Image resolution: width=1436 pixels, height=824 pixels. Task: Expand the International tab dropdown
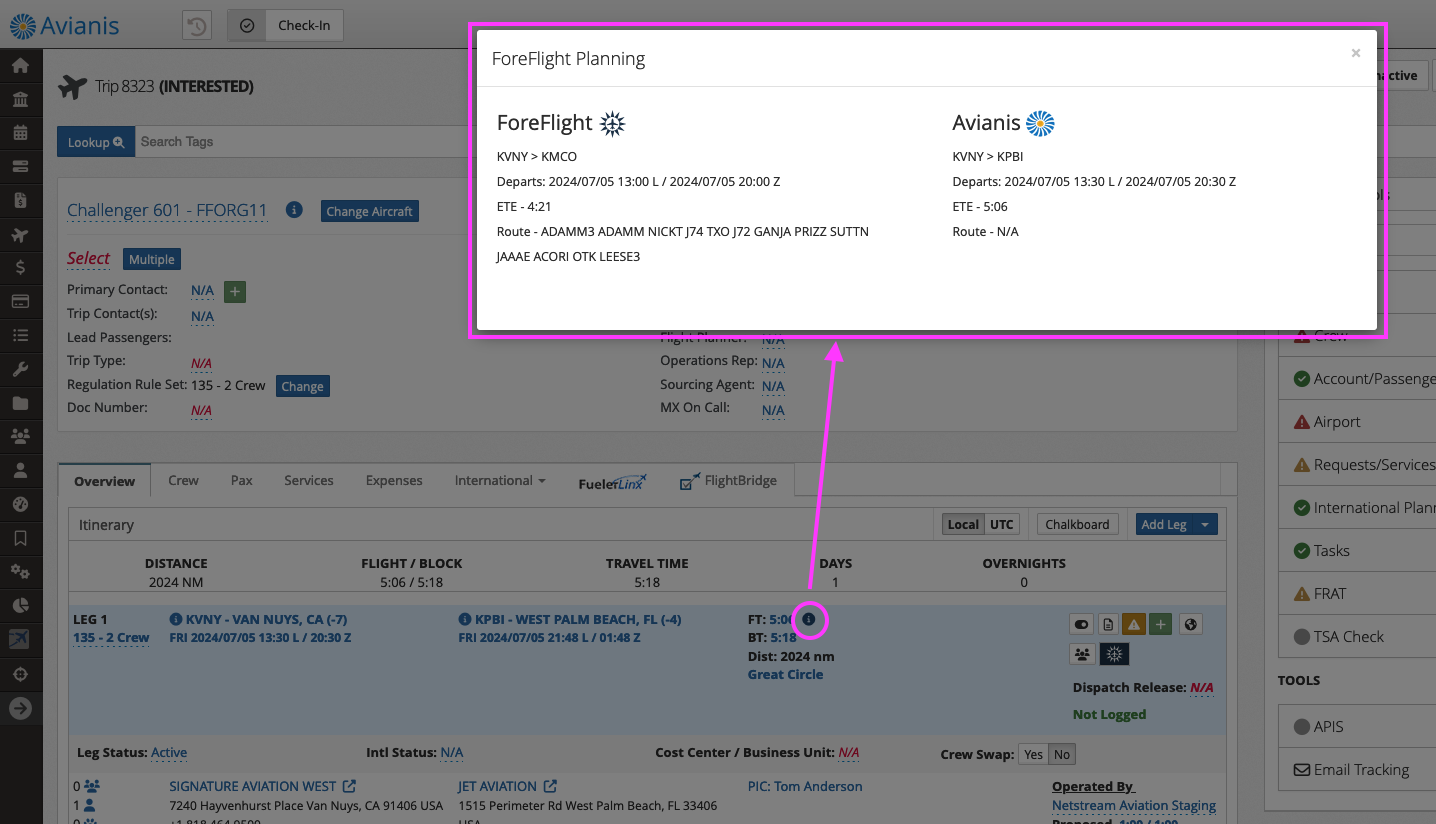(x=500, y=480)
